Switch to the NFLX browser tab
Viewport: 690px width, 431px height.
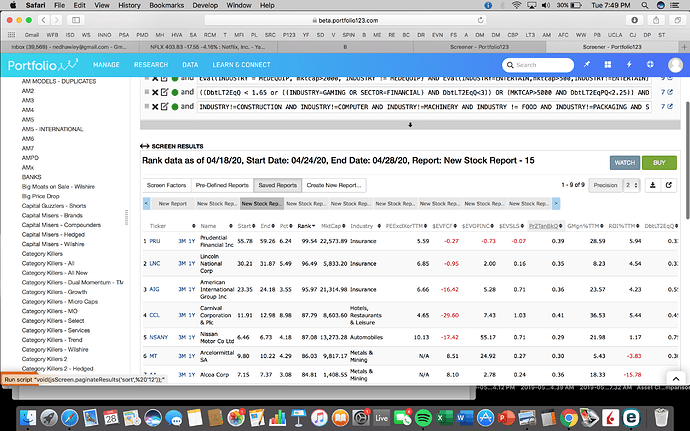[x=208, y=47]
